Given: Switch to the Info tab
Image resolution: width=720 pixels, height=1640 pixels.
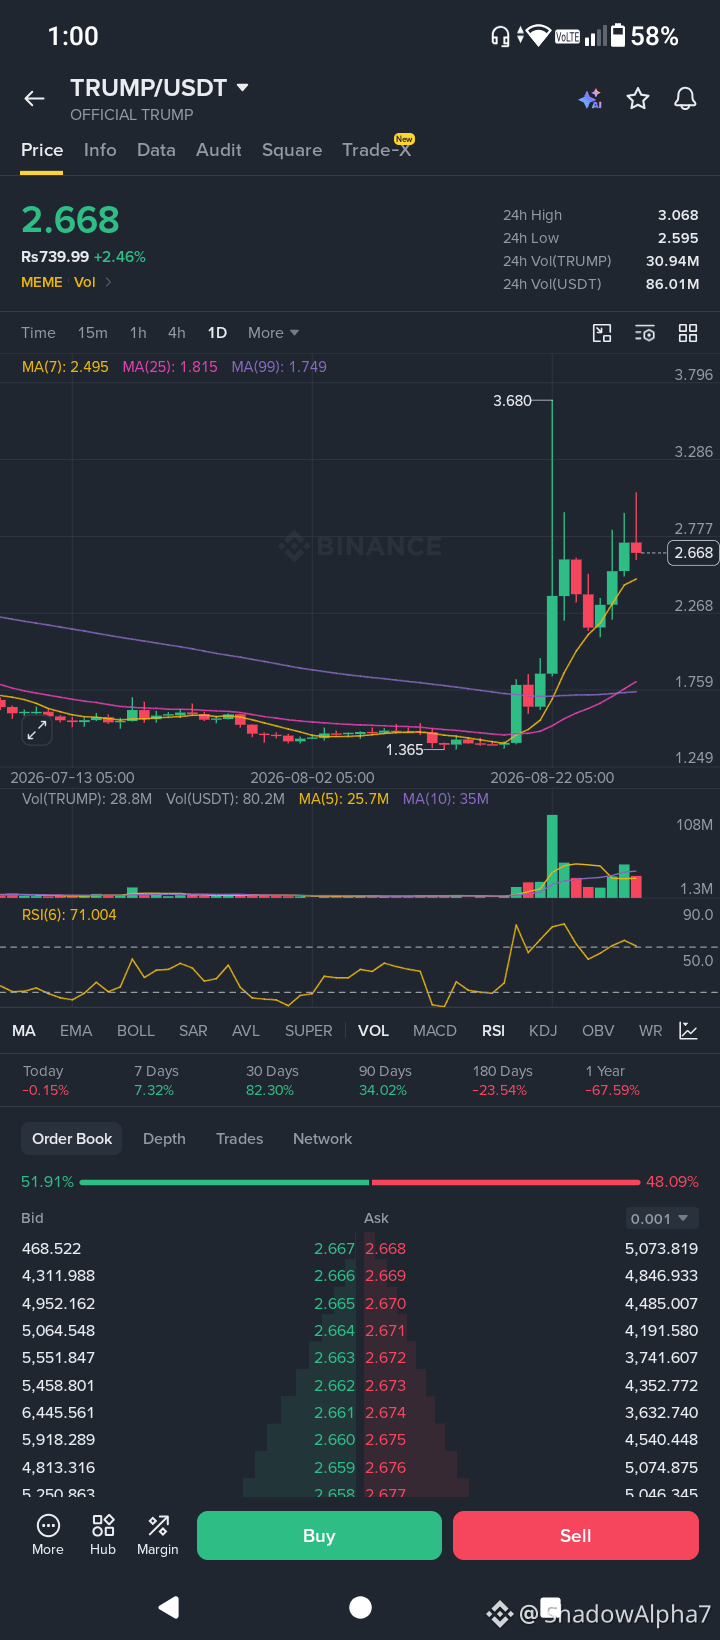Looking at the screenshot, I should pyautogui.click(x=100, y=150).
